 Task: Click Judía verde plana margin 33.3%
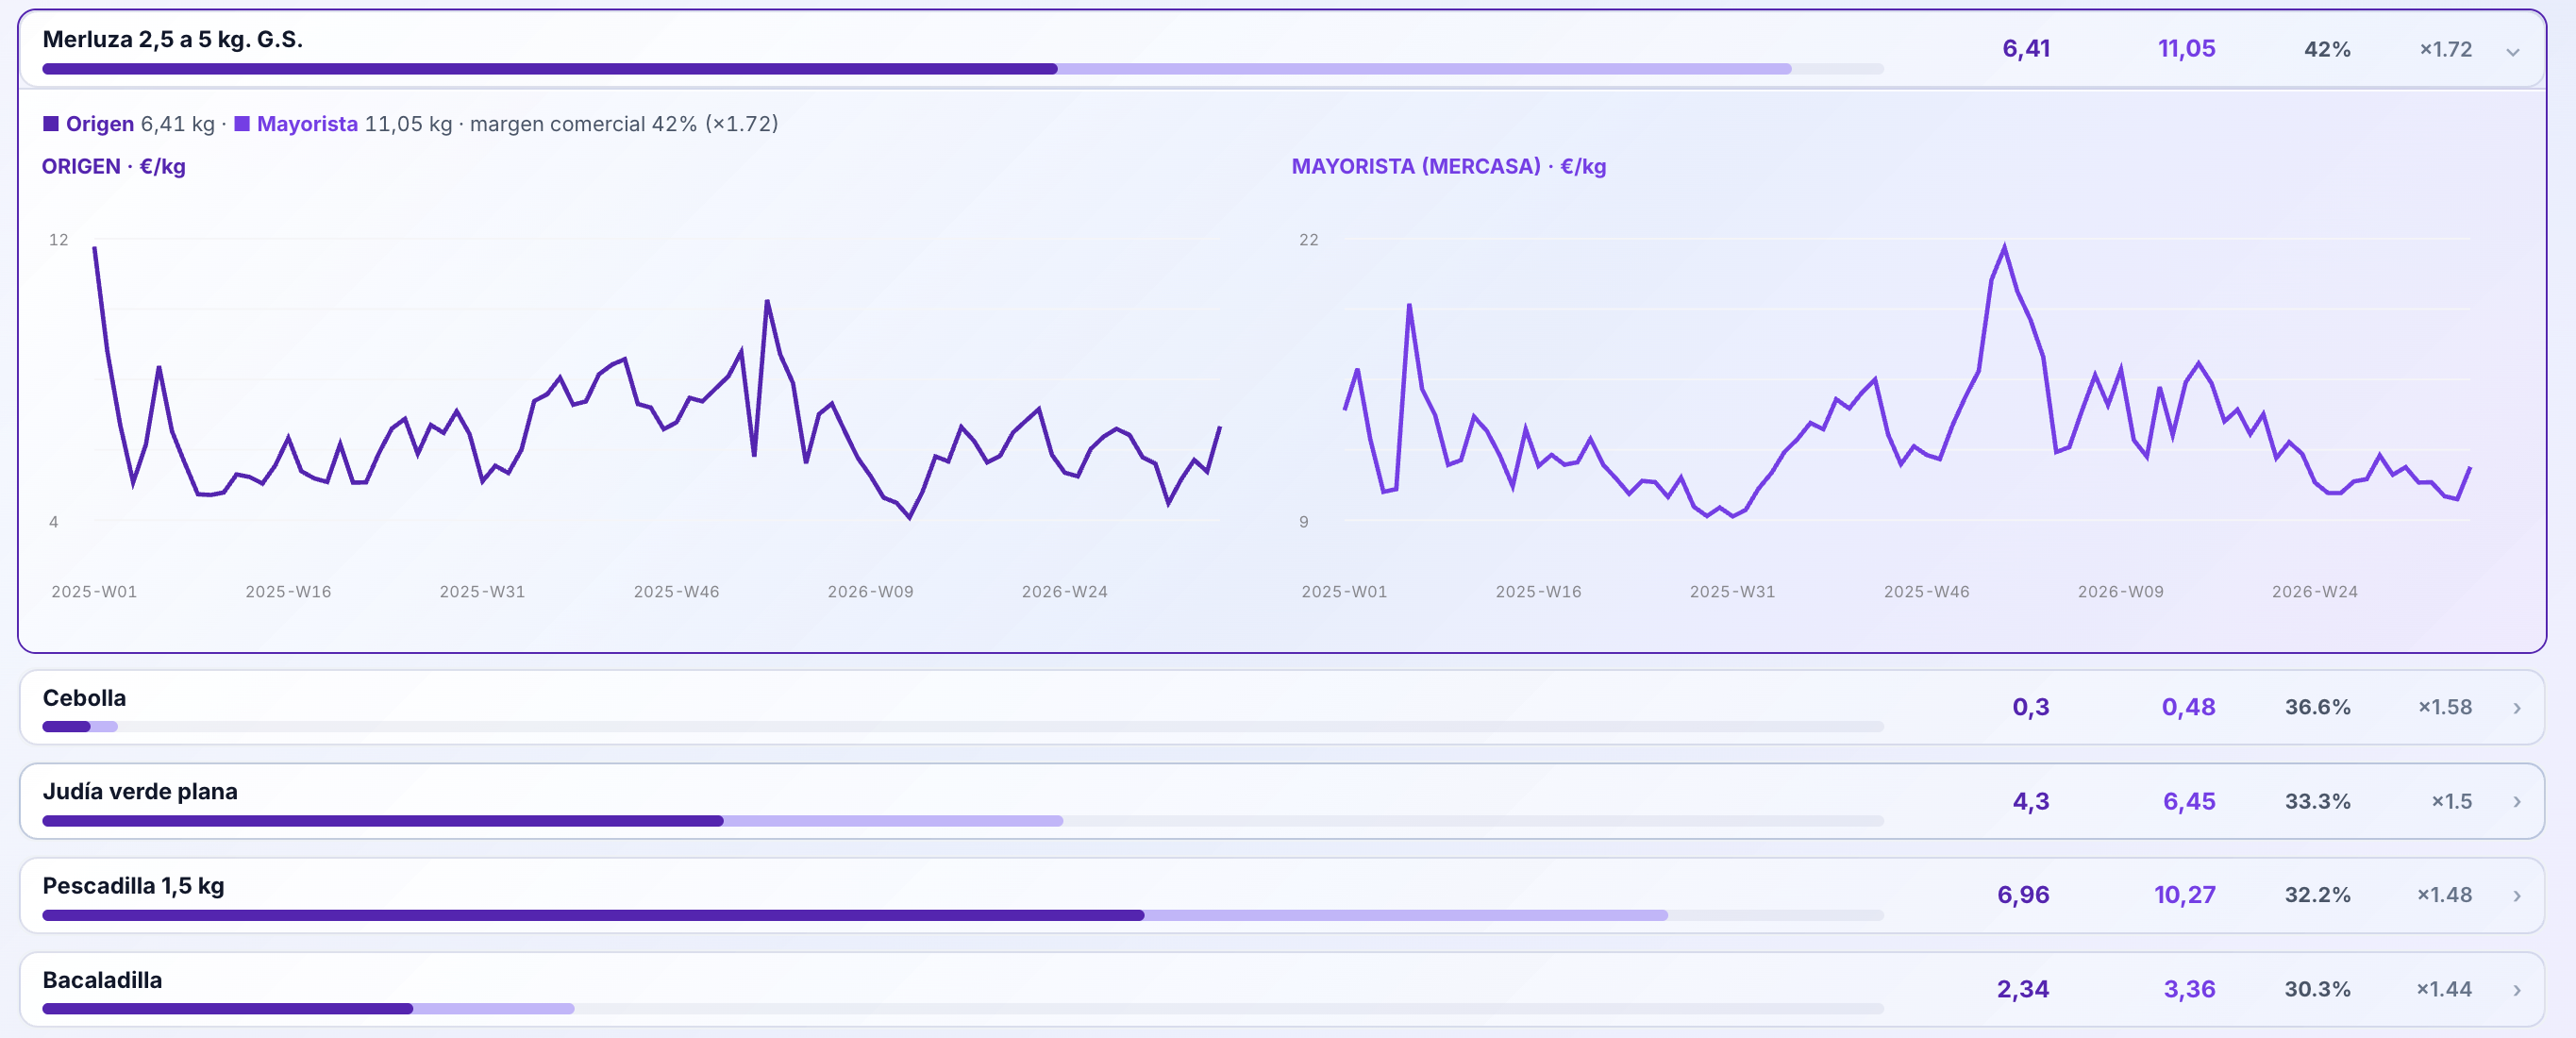pos(2317,801)
